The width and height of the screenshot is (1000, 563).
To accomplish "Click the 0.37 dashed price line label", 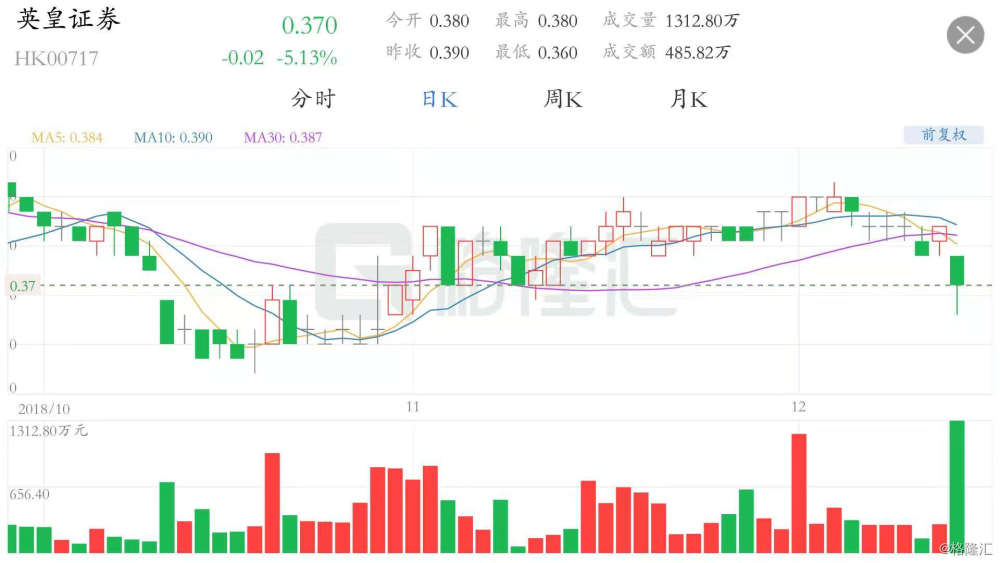I will click(22, 286).
